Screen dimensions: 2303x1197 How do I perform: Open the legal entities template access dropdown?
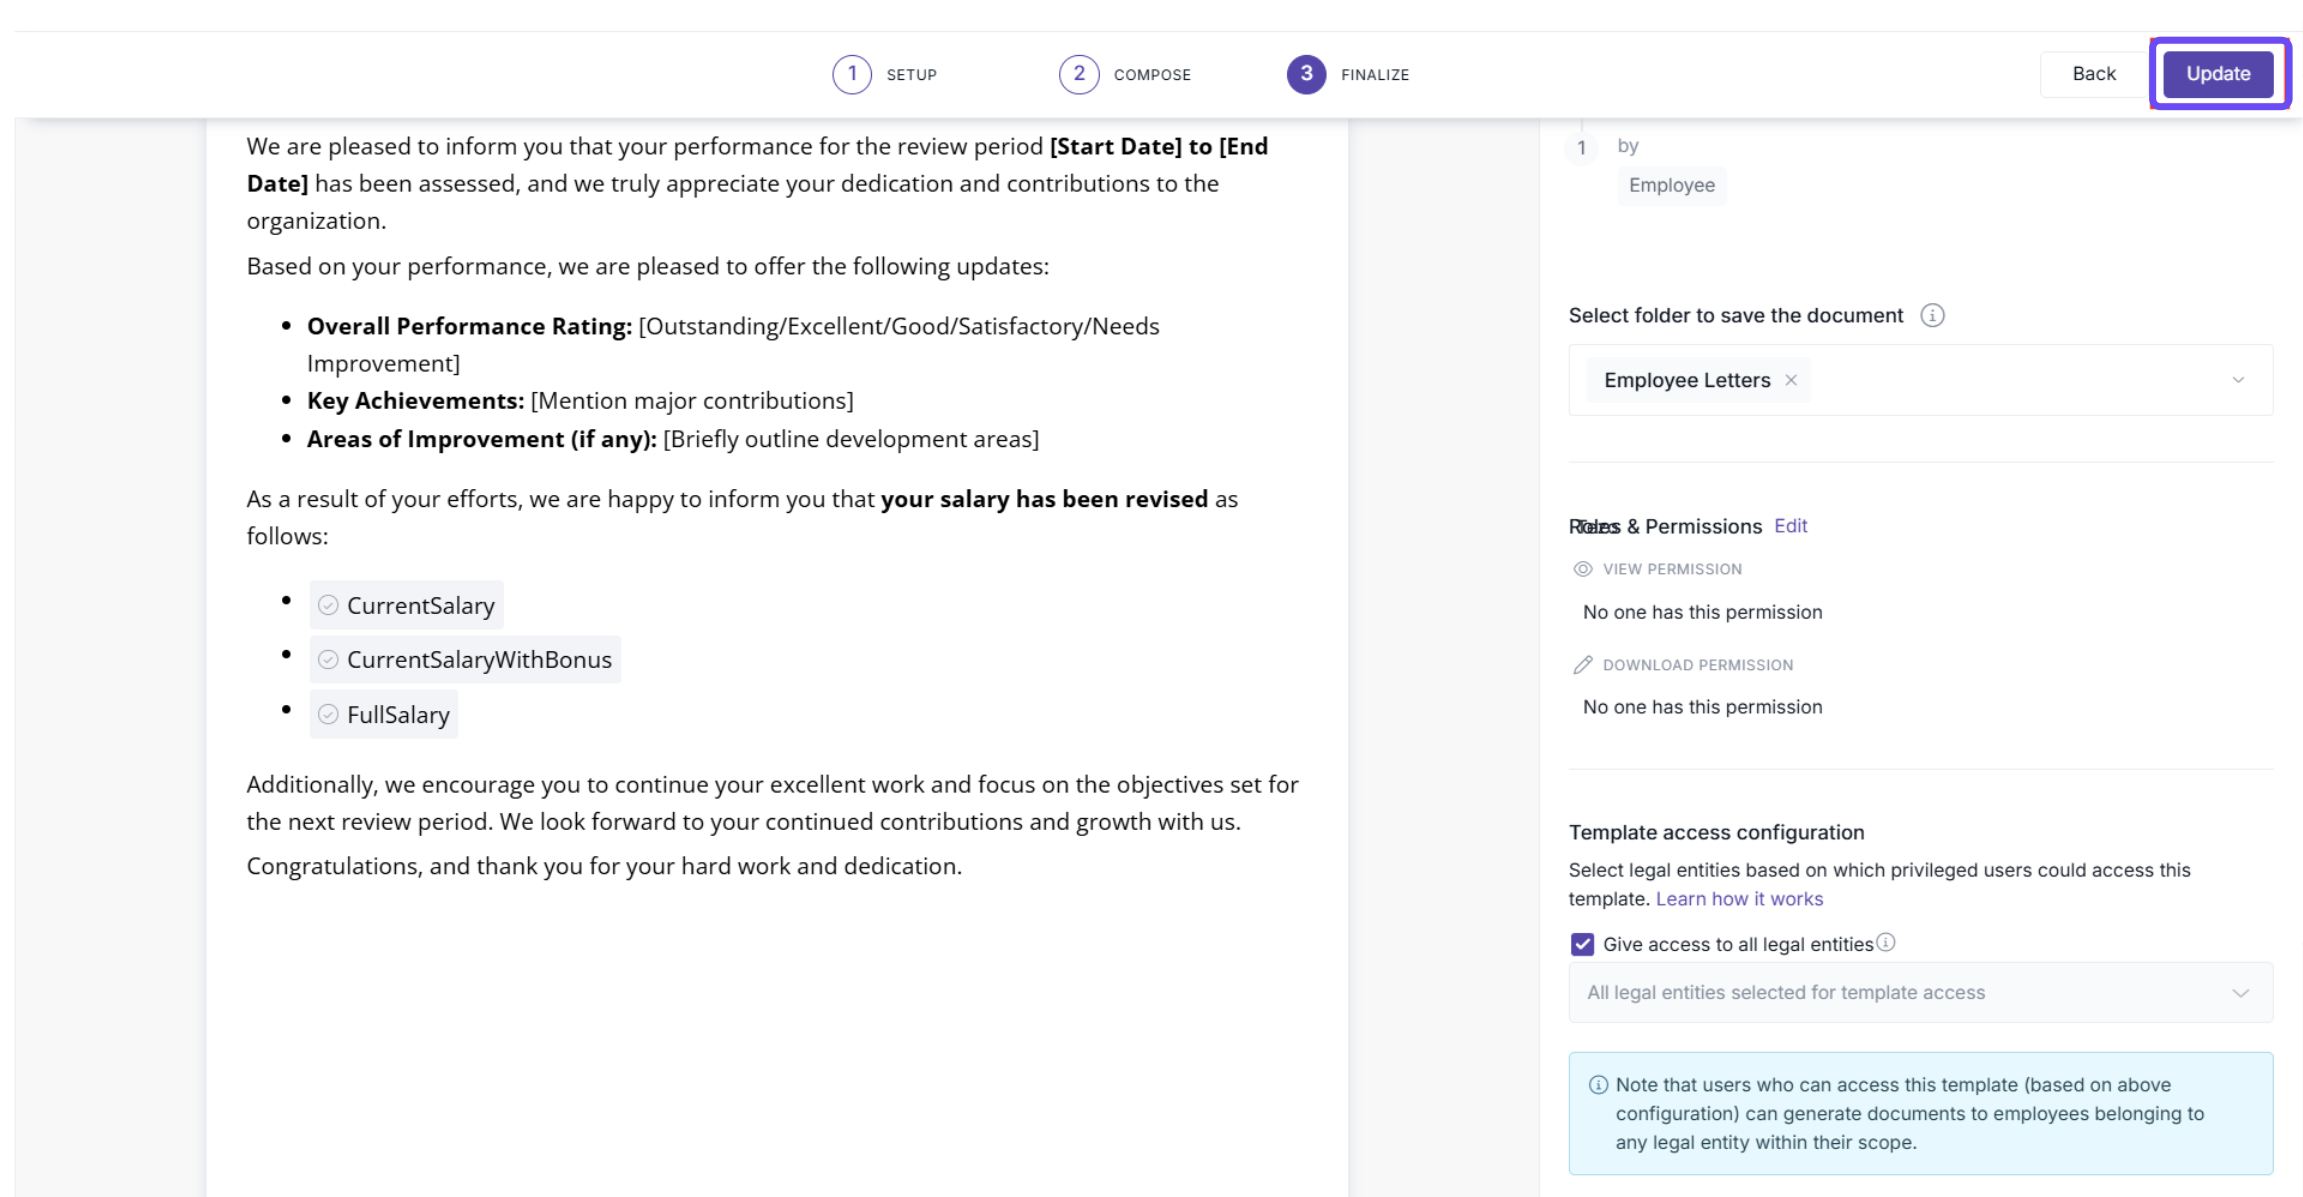tap(2239, 993)
